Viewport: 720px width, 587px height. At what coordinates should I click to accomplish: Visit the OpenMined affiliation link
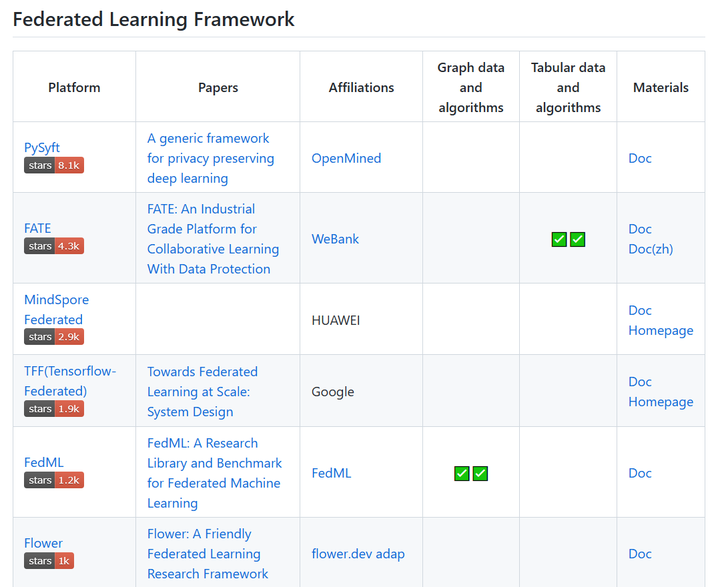point(346,158)
